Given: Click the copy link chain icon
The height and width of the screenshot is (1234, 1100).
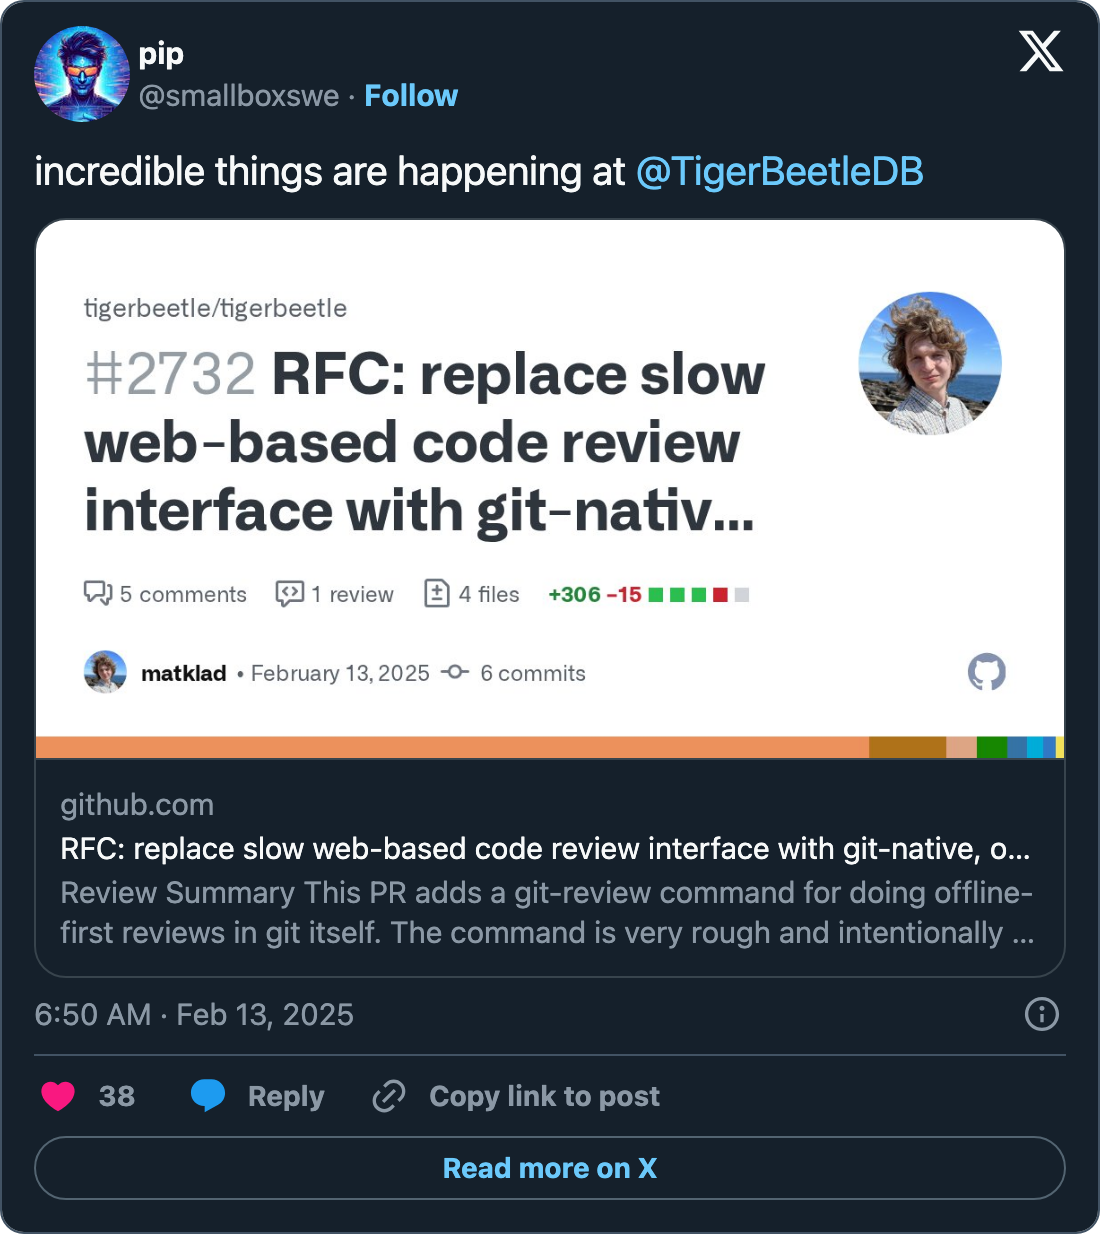Looking at the screenshot, I should pos(388,1096).
